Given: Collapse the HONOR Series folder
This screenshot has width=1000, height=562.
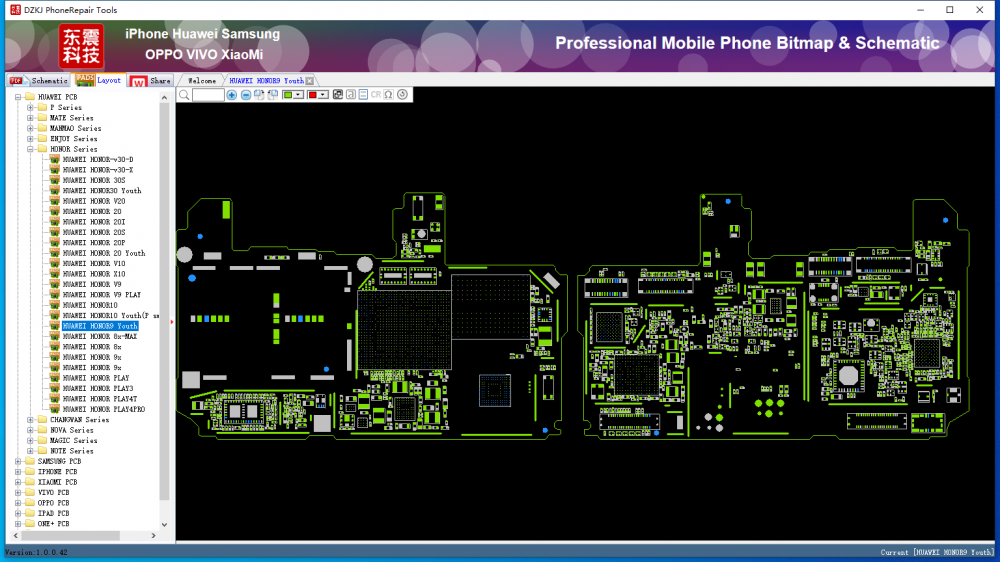Looking at the screenshot, I should pos(30,149).
